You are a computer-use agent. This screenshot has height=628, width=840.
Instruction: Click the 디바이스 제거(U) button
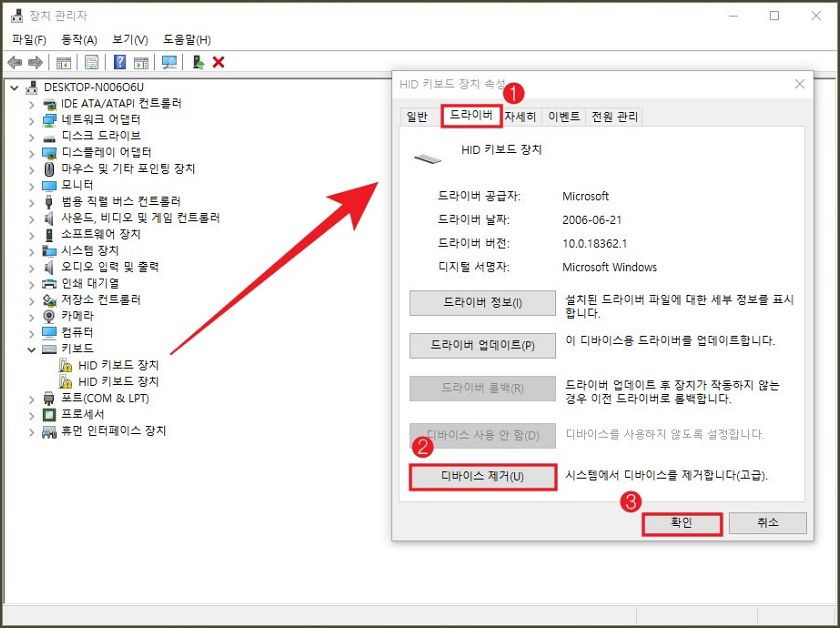[x=482, y=476]
